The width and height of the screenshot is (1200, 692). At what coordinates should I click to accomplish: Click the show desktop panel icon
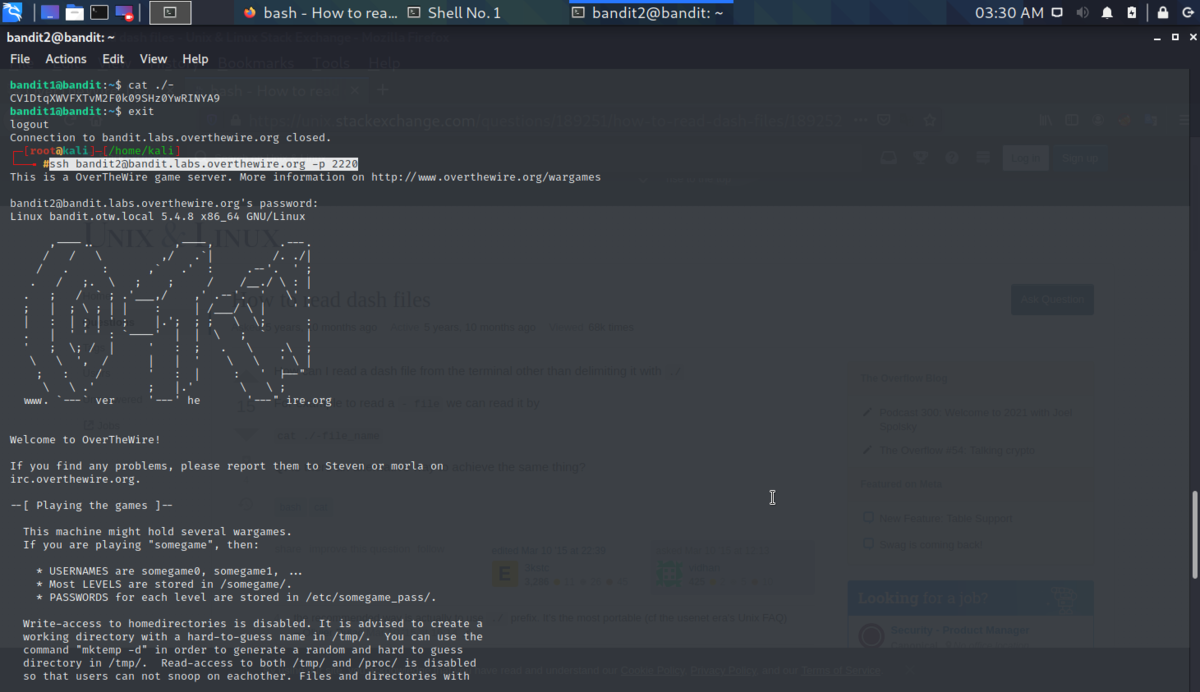click(50, 13)
